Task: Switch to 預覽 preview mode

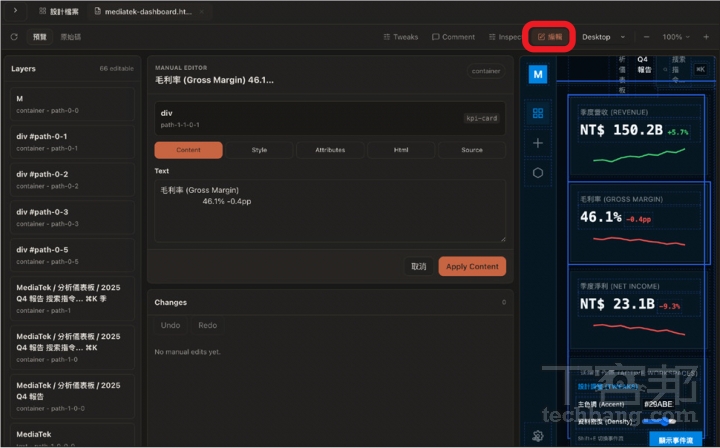Action: pyautogui.click(x=40, y=37)
